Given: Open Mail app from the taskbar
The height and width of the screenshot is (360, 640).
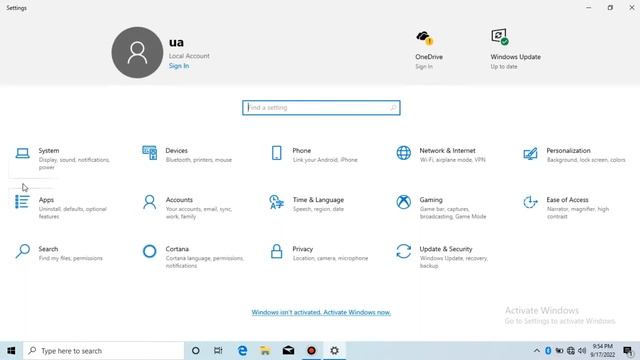Looking at the screenshot, I should click(288, 351).
